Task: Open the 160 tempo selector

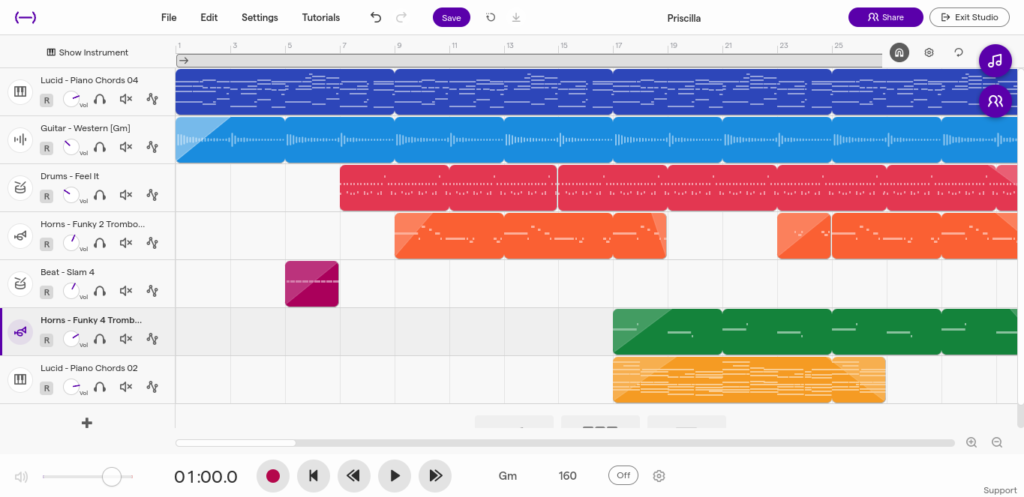Action: click(568, 476)
